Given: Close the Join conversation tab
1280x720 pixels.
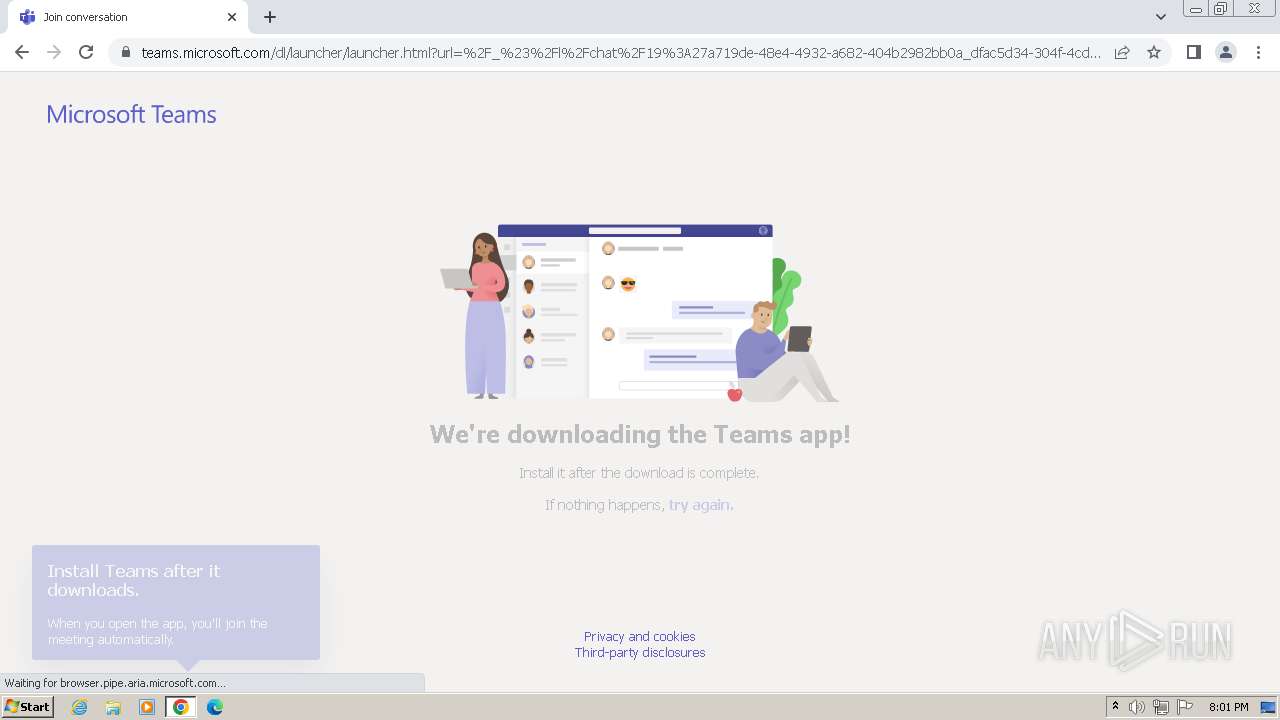Looking at the screenshot, I should coord(232,17).
